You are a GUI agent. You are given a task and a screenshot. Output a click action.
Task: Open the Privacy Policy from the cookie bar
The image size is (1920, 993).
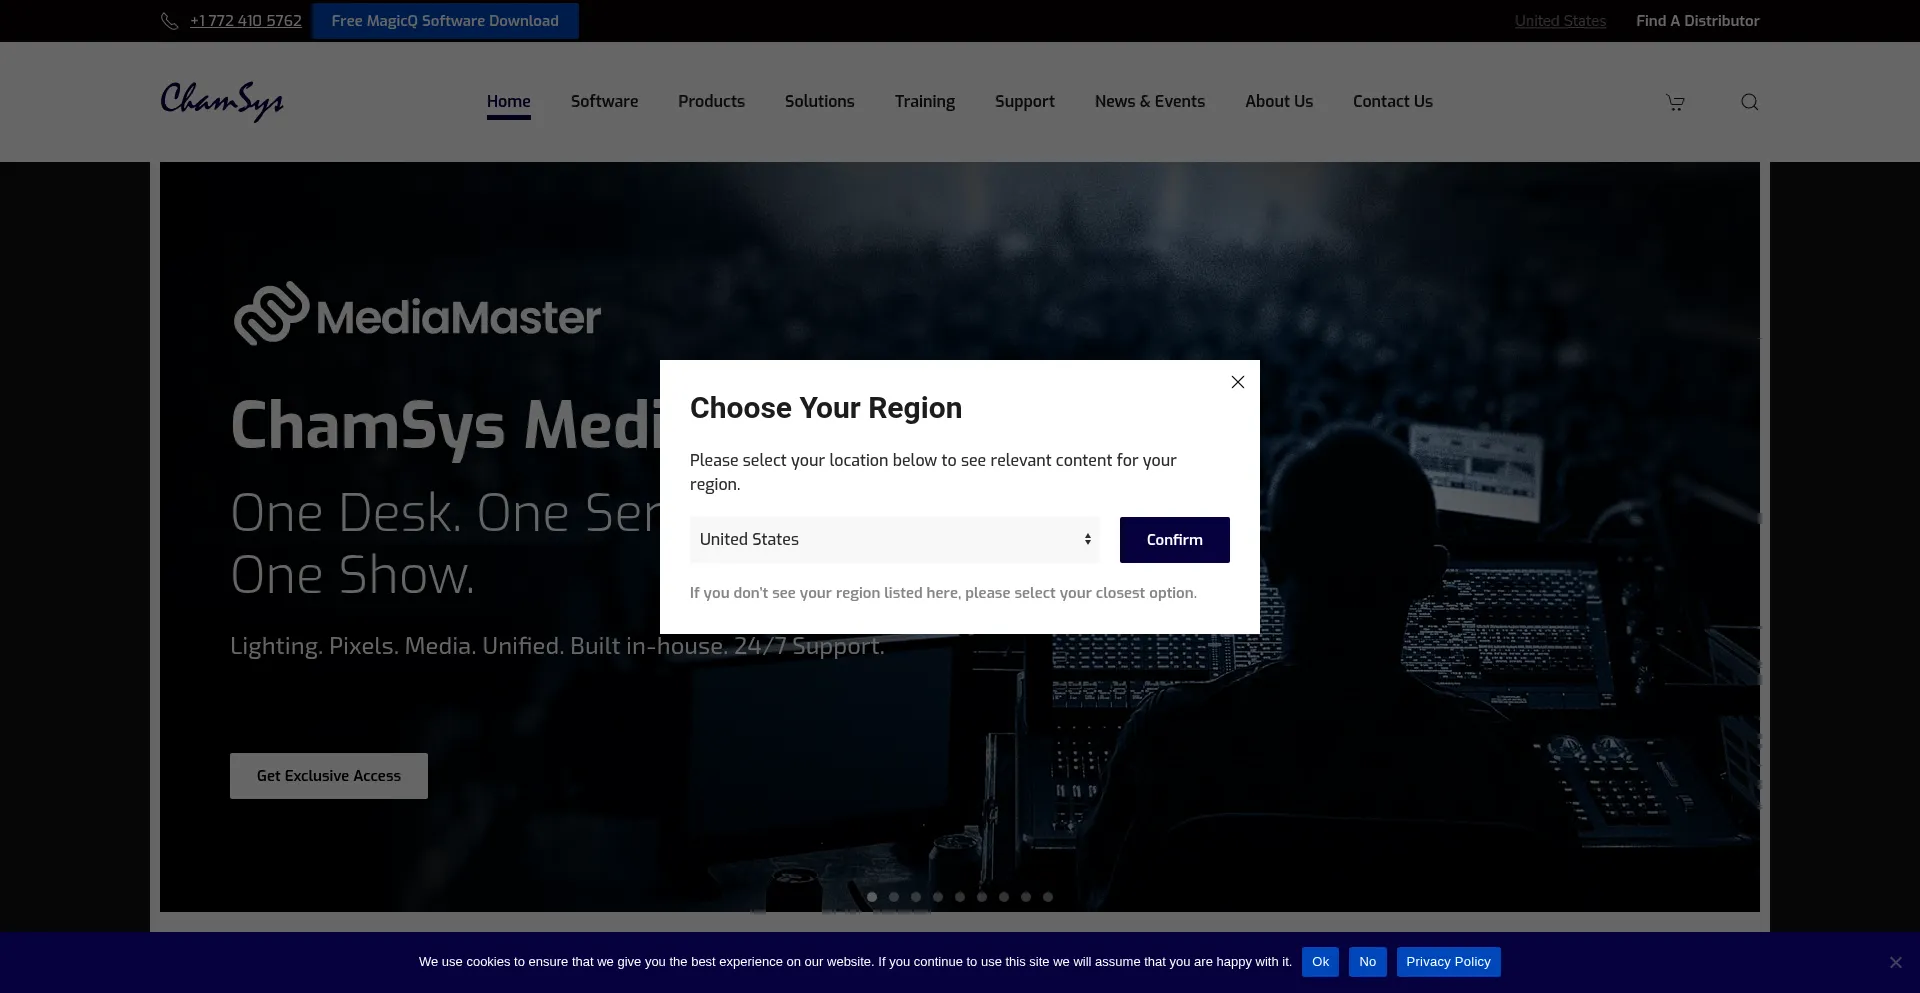coord(1448,962)
